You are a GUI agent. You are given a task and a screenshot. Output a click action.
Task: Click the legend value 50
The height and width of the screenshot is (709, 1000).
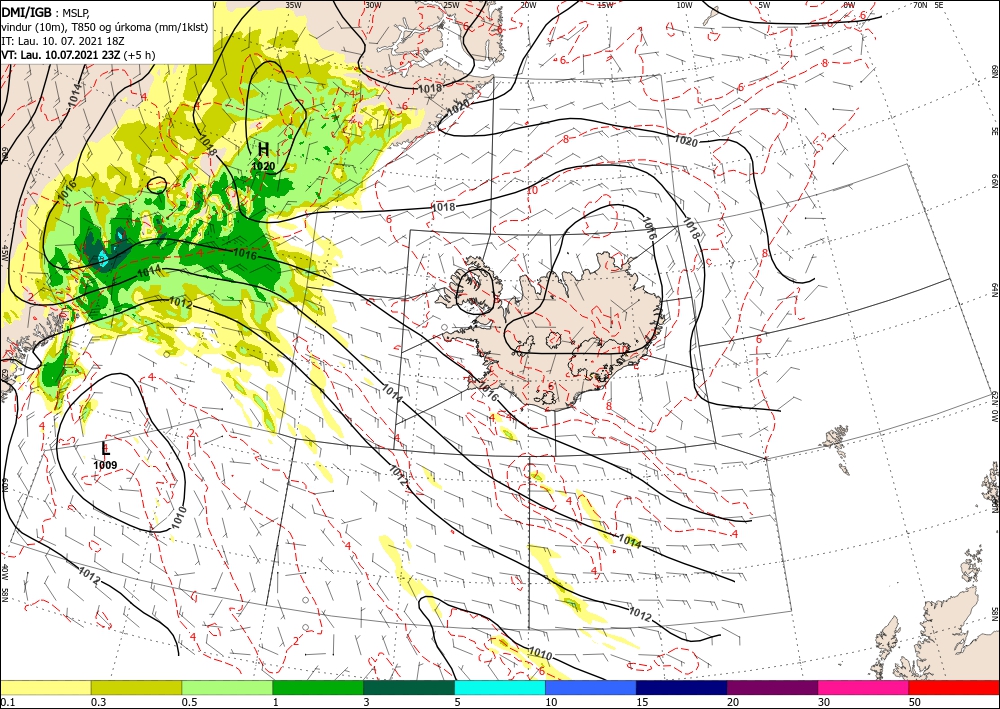(x=915, y=702)
